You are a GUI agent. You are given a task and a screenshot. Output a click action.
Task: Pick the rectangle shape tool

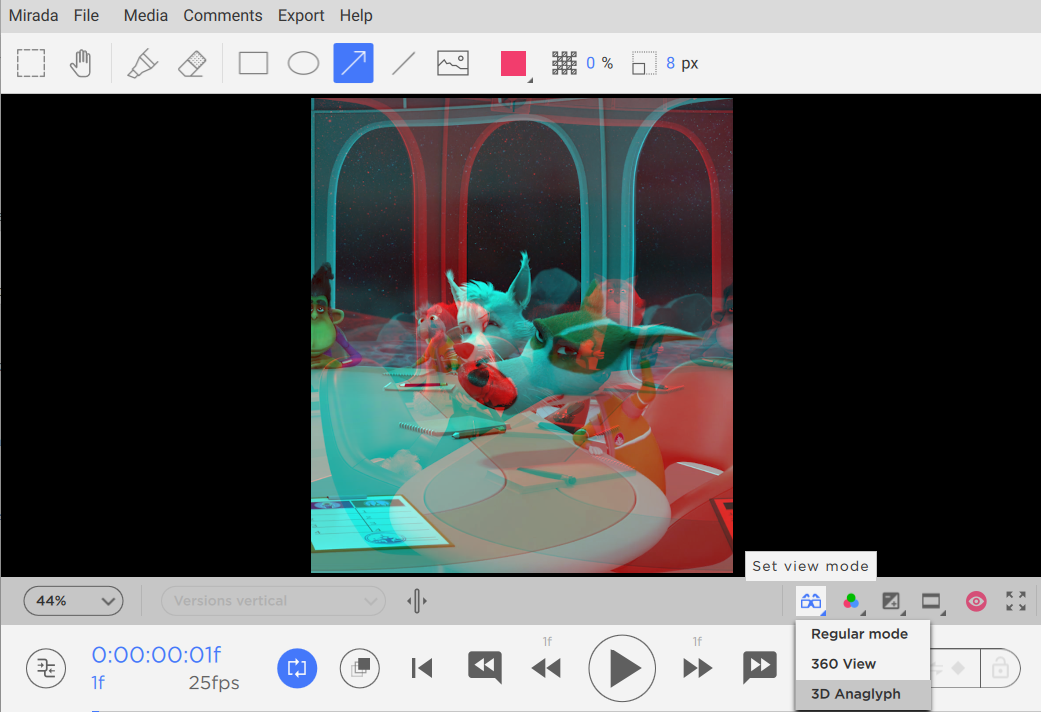(x=253, y=63)
